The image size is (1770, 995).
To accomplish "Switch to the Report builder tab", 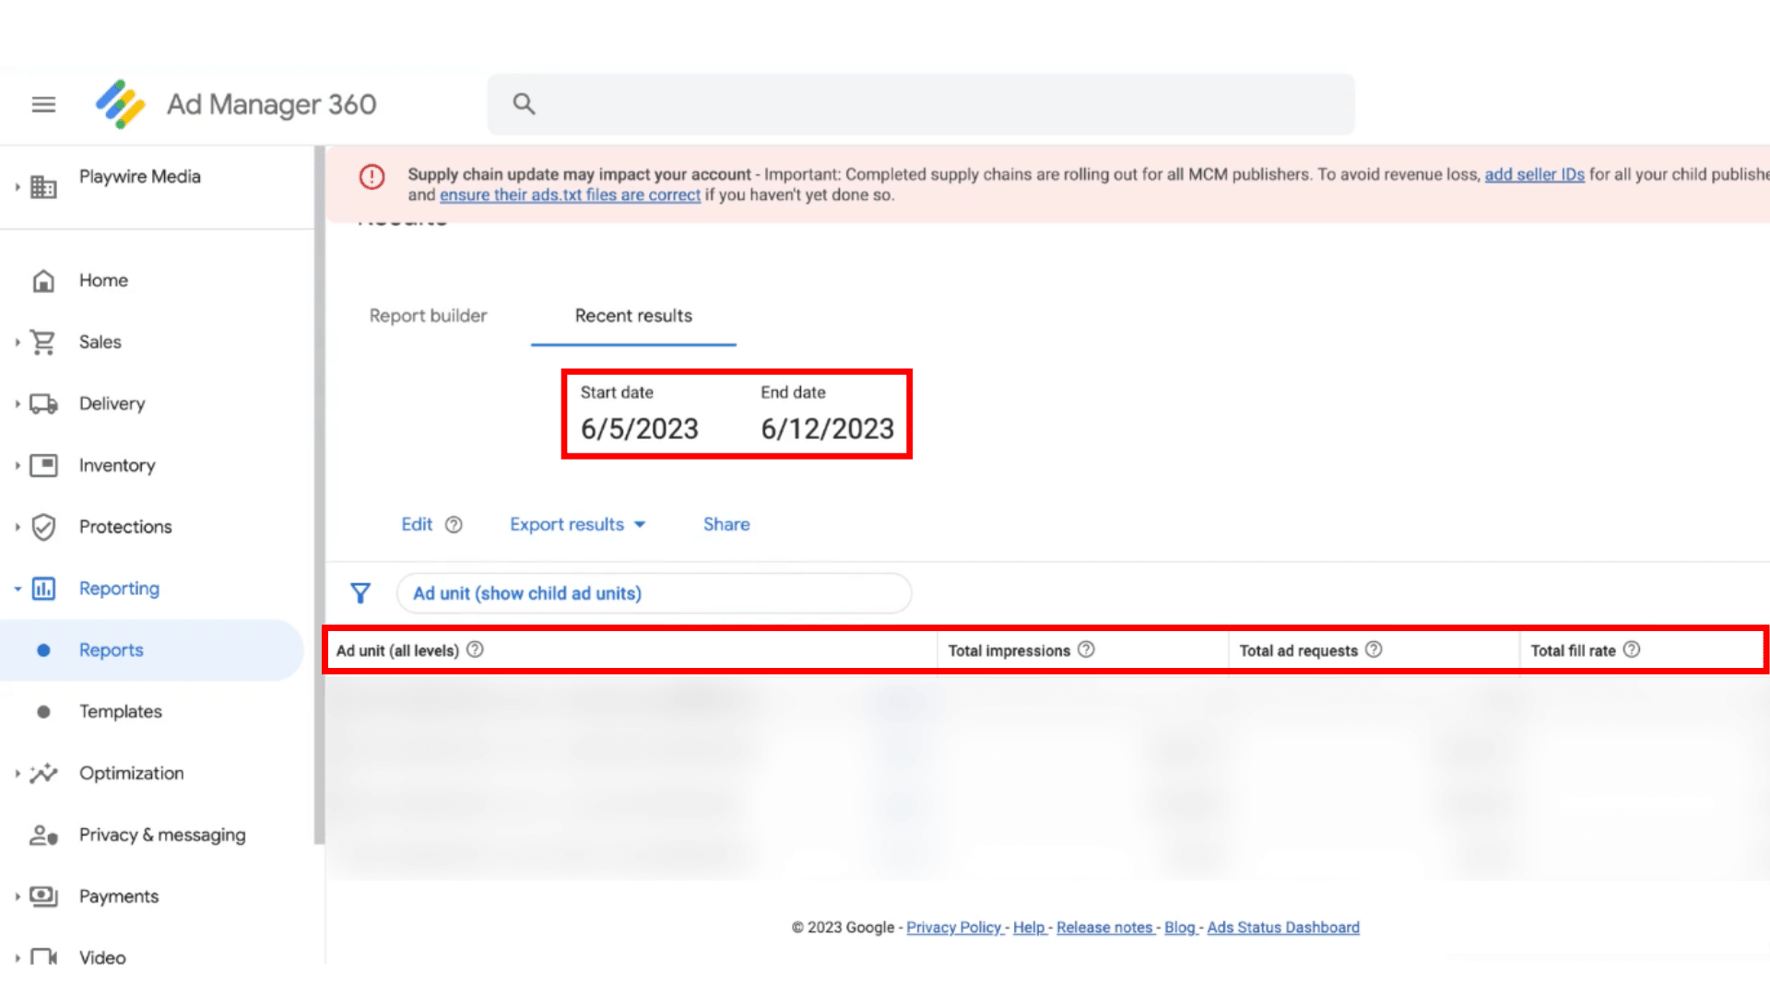I will click(428, 316).
